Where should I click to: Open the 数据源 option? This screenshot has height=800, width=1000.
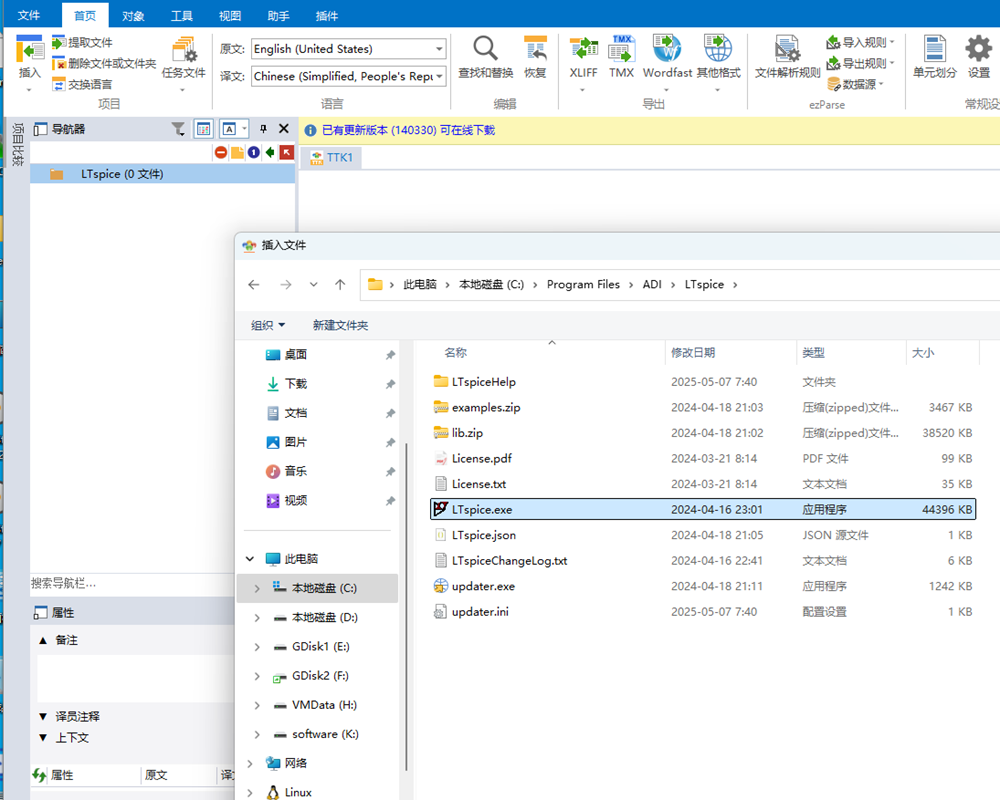coord(856,84)
